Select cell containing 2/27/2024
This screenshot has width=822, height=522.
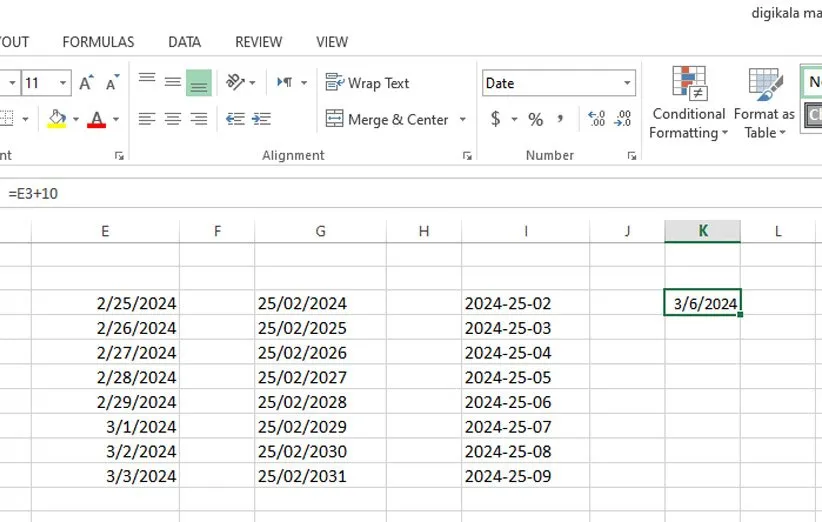click(105, 353)
